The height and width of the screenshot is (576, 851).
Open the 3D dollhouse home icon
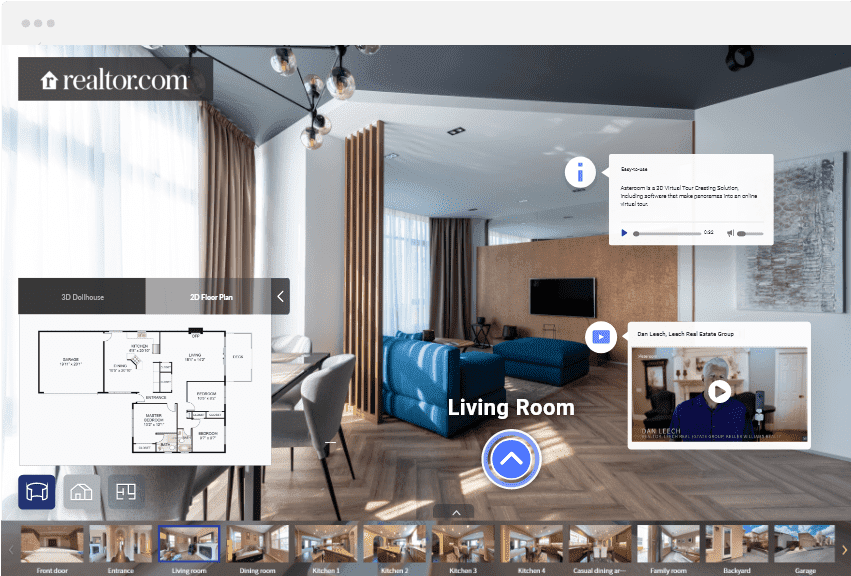coord(81,491)
